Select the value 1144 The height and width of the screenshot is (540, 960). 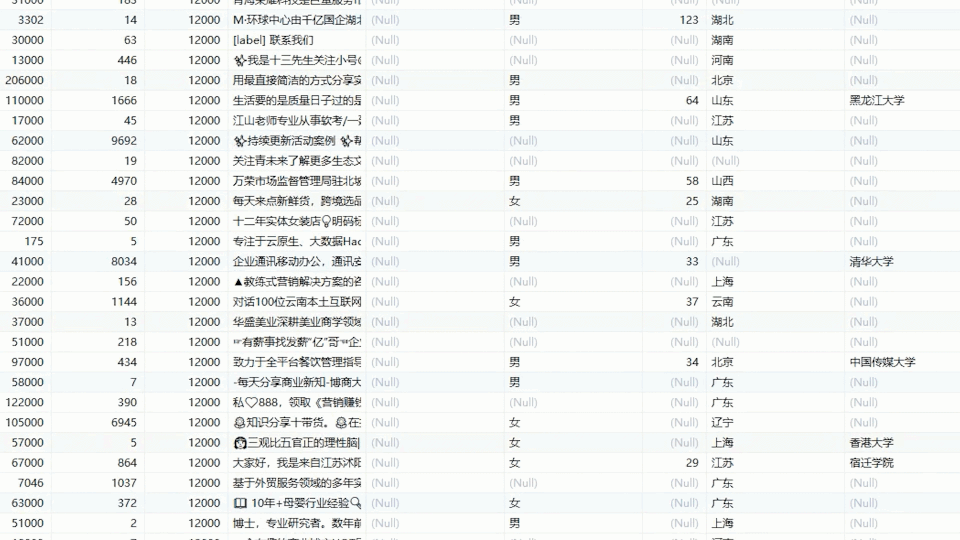click(124, 302)
